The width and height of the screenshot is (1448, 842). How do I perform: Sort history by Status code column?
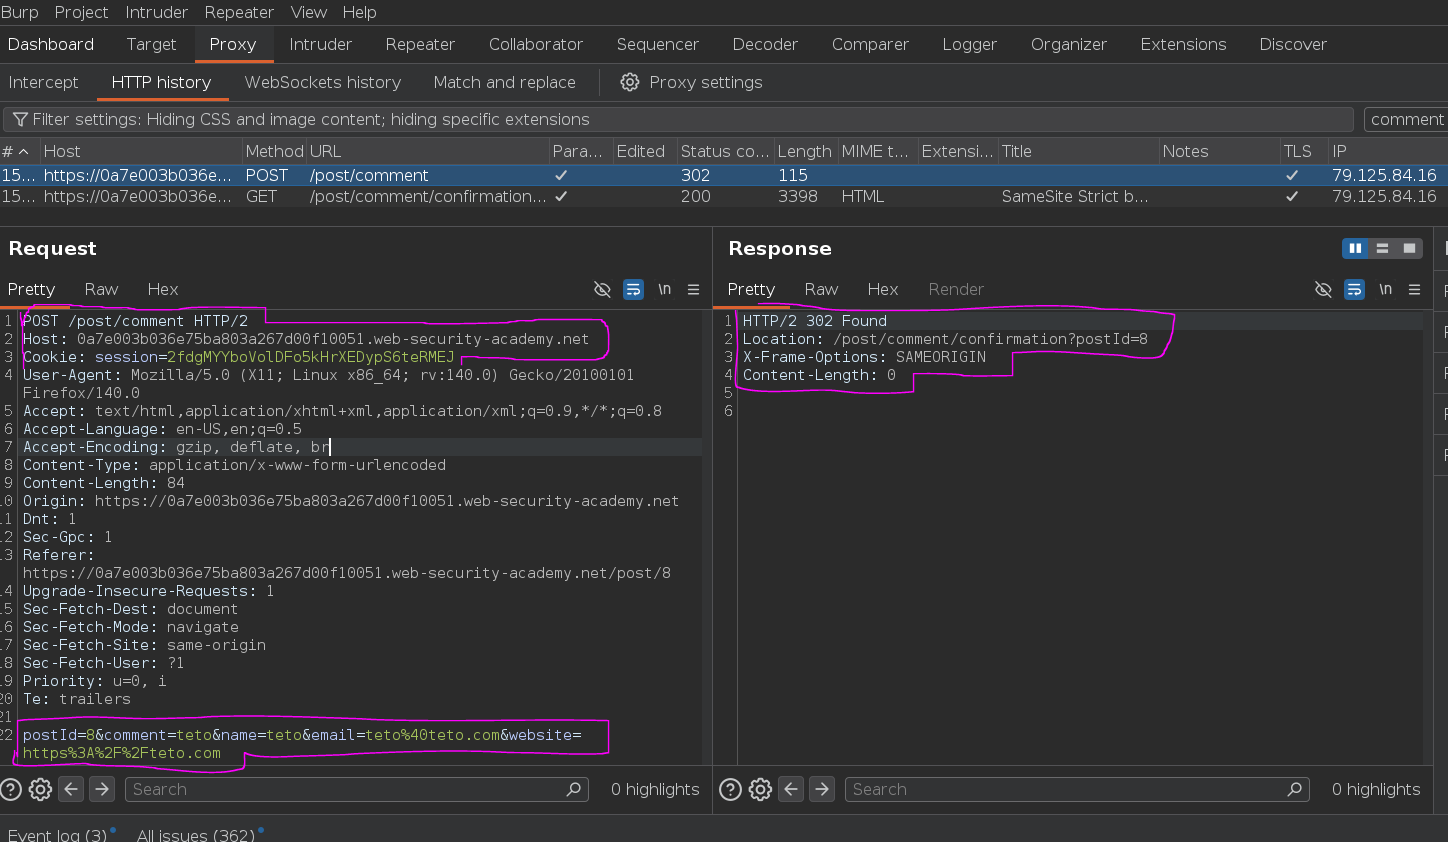pos(724,151)
